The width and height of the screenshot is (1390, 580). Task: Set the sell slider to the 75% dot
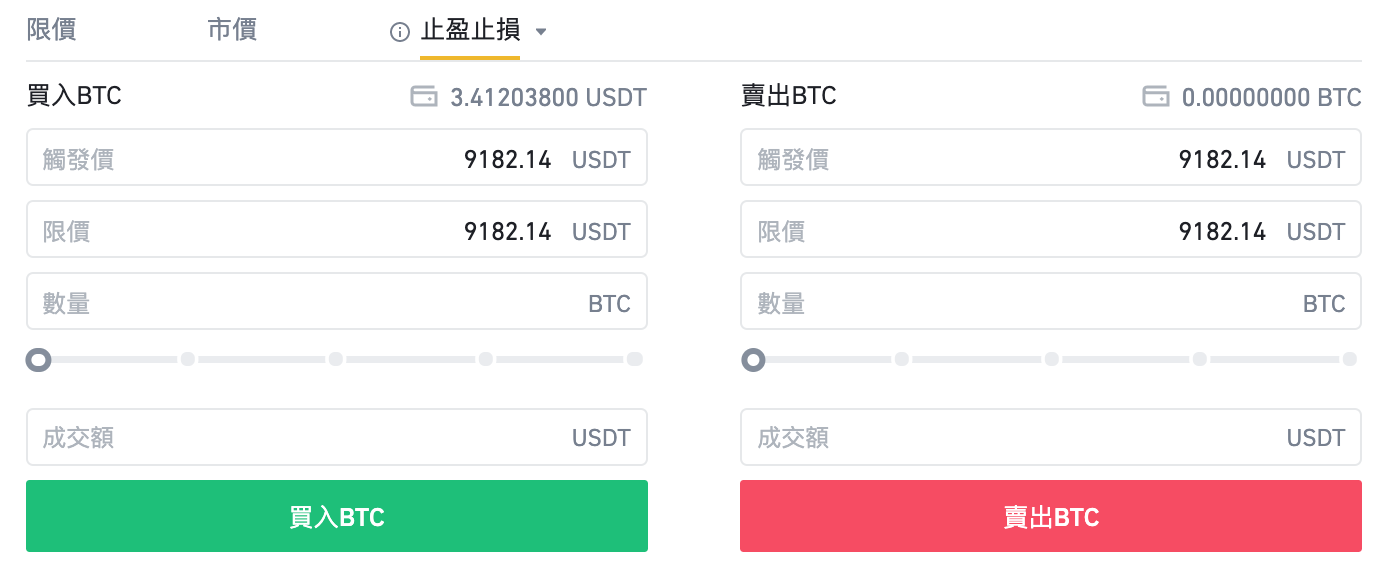coord(1200,359)
